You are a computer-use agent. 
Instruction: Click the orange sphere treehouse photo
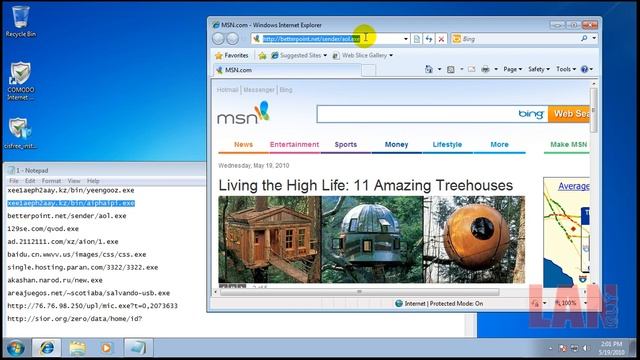tap(474, 239)
